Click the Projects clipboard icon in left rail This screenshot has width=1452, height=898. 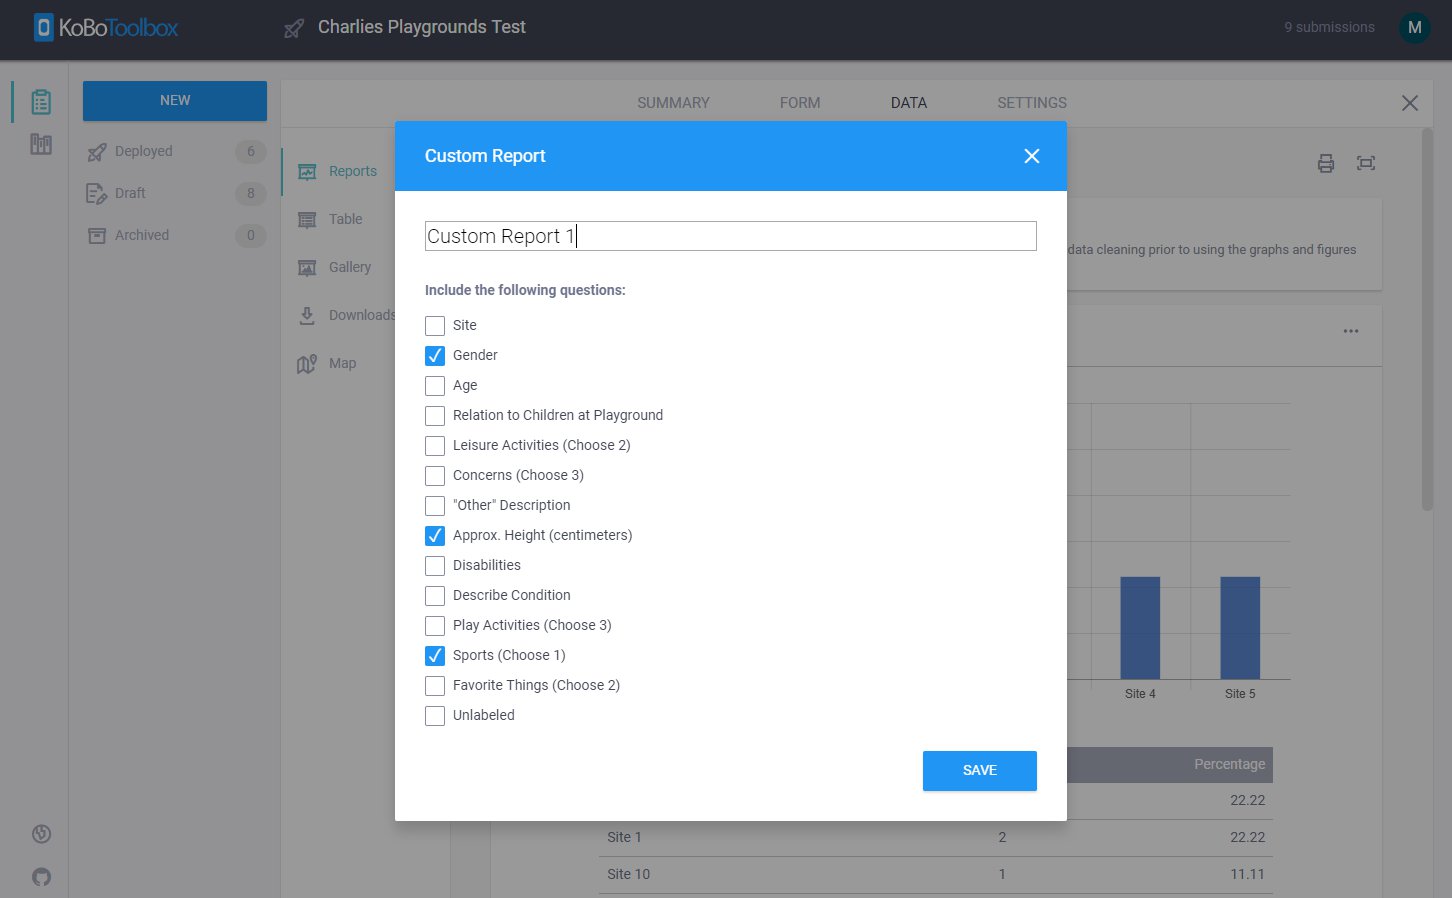coord(41,102)
